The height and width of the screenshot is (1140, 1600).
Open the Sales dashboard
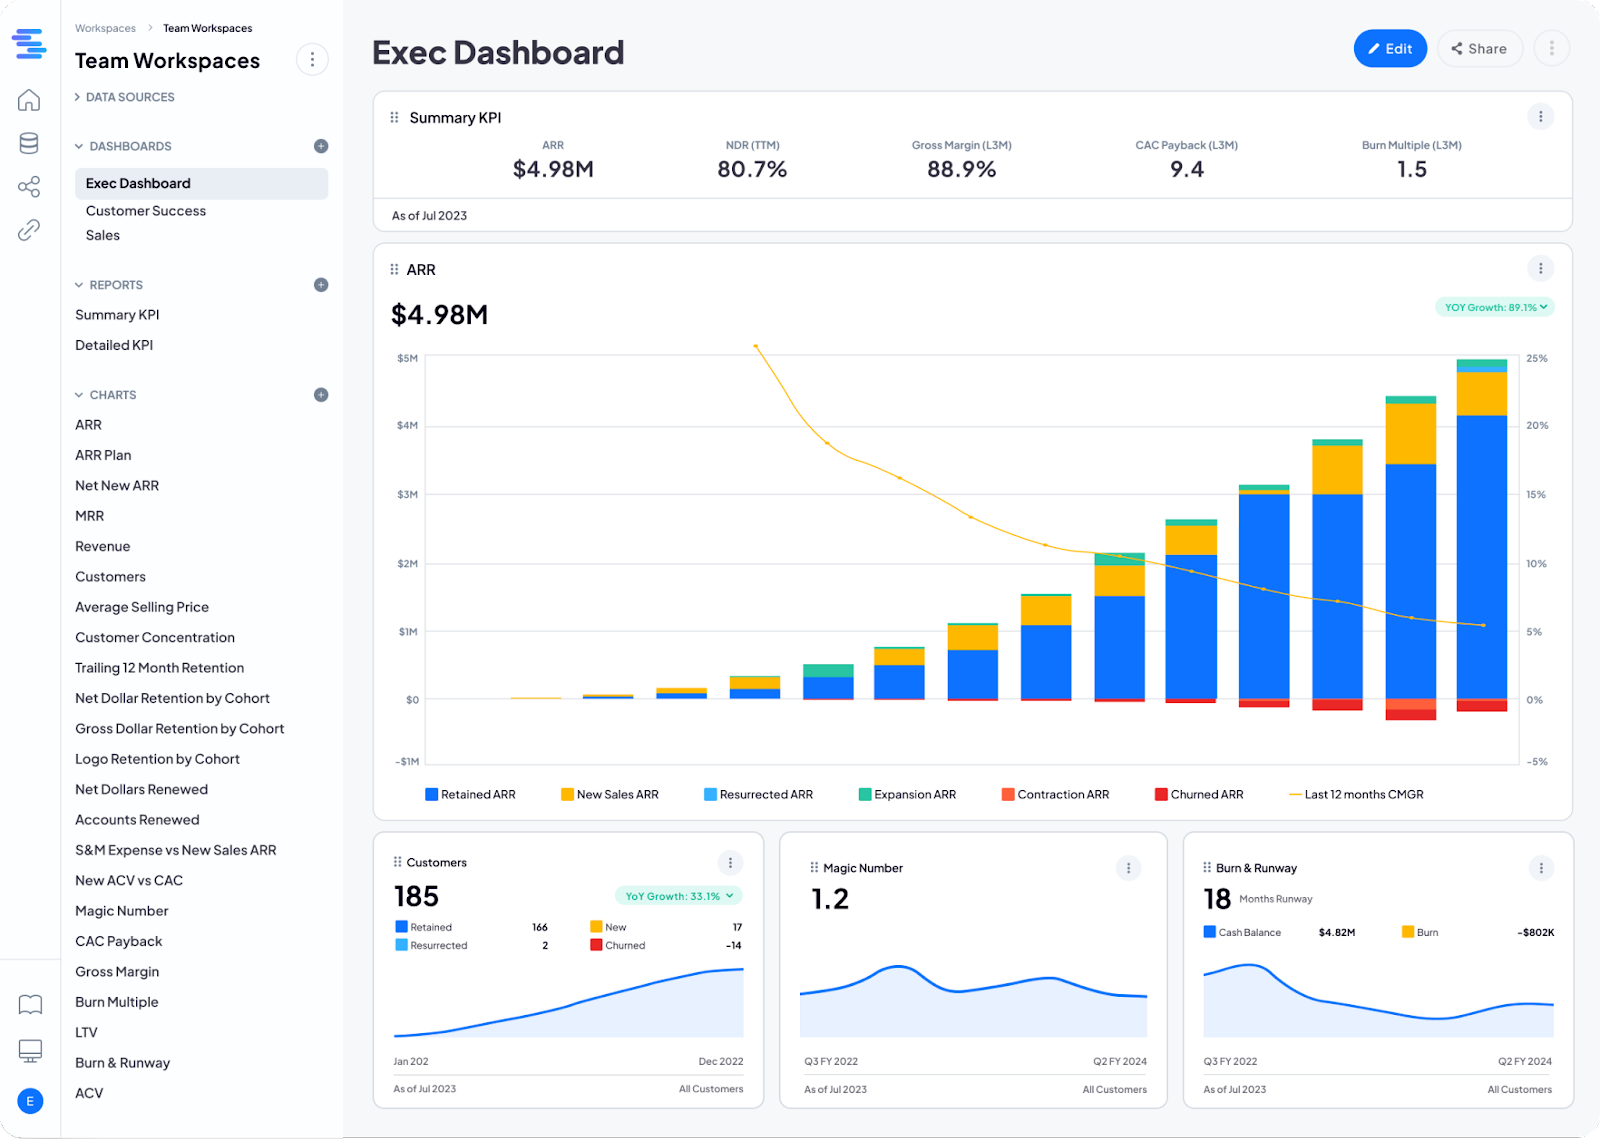102,235
